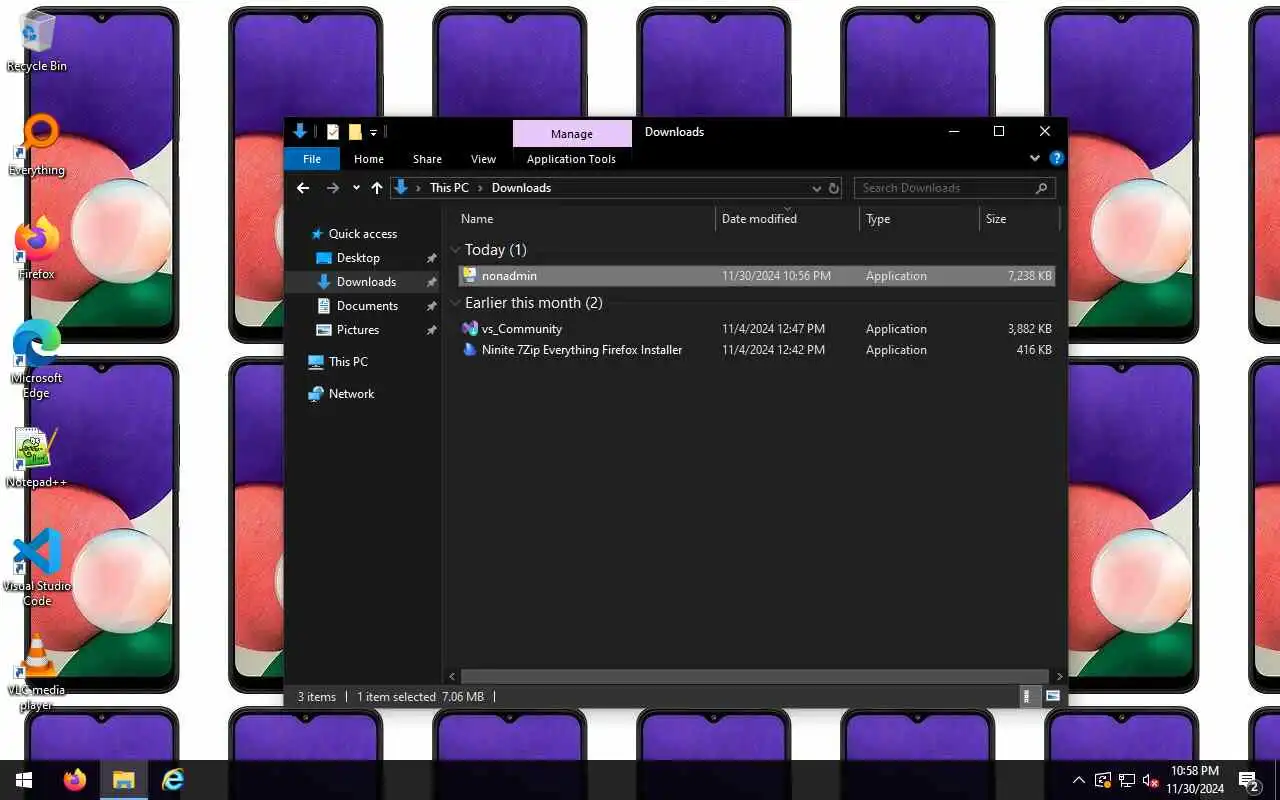Open Visual Studio Code desktop shortcut
1280x800 pixels.
(37, 568)
